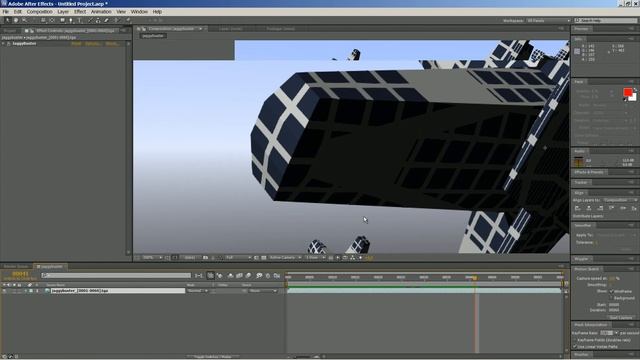
Task: Click Options in Effect Controls
Action: click(x=92, y=43)
